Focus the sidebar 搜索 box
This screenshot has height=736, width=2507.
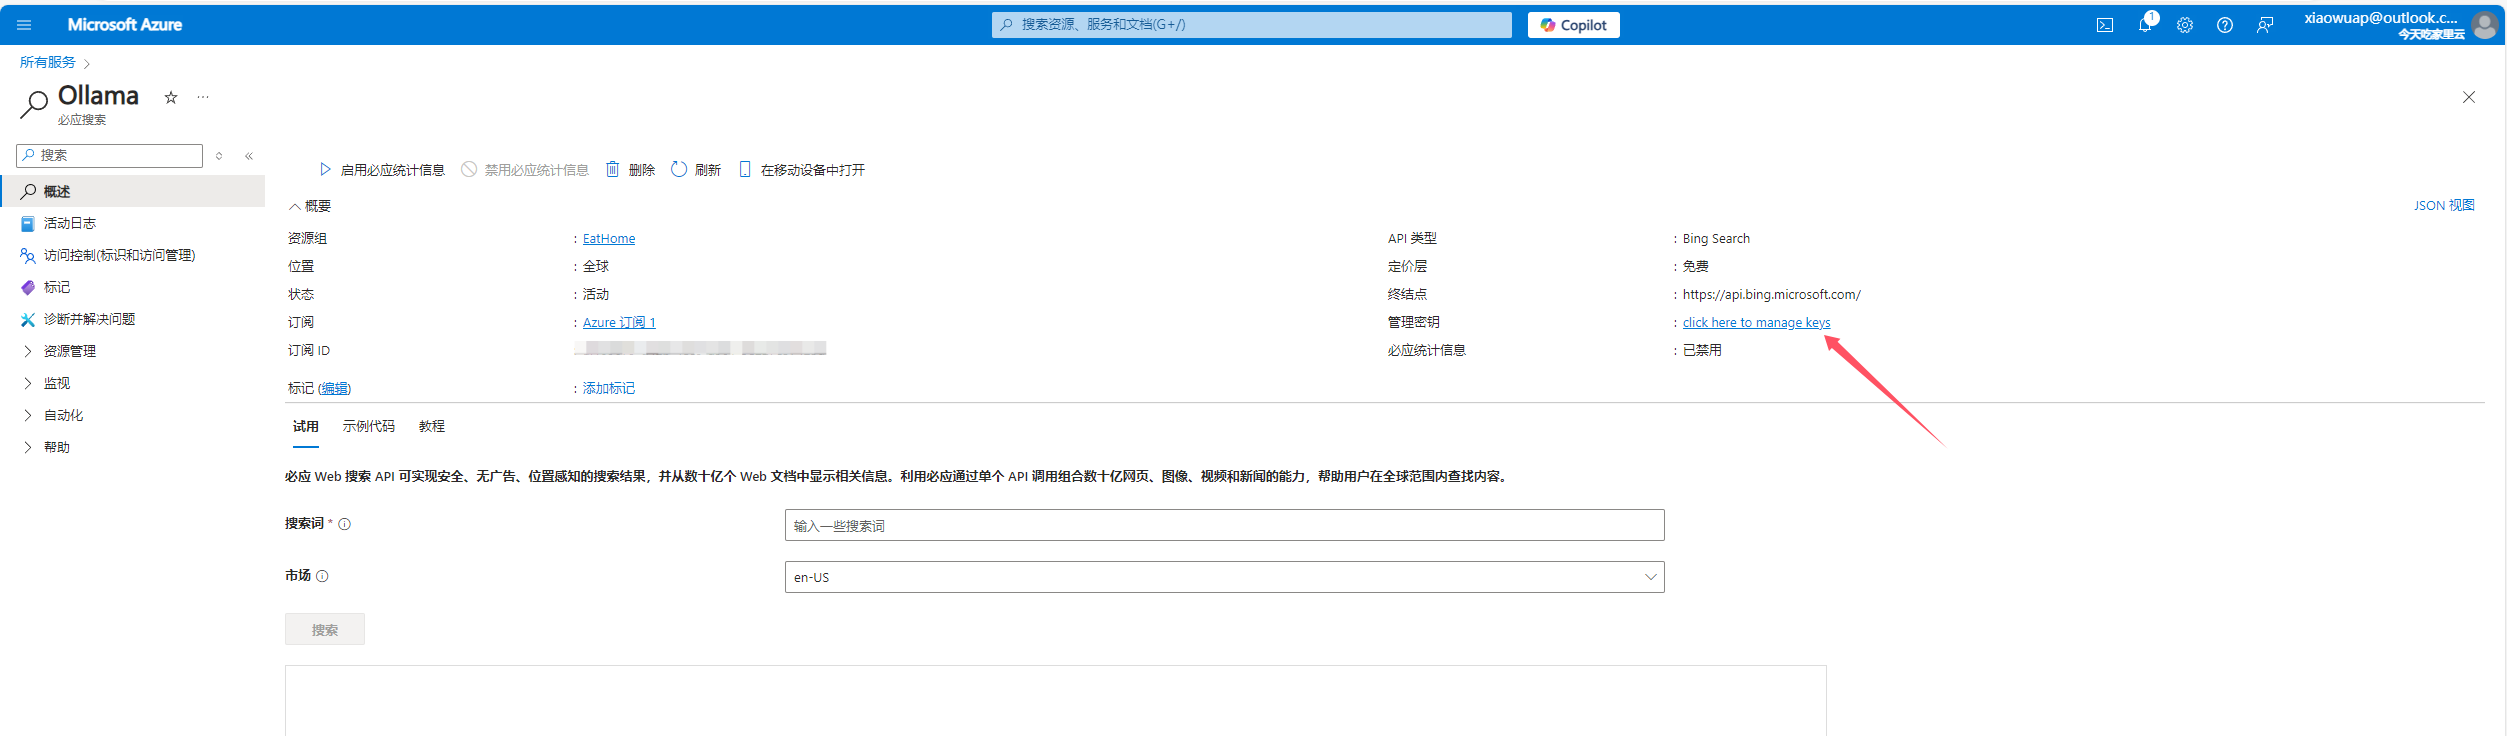click(x=110, y=156)
